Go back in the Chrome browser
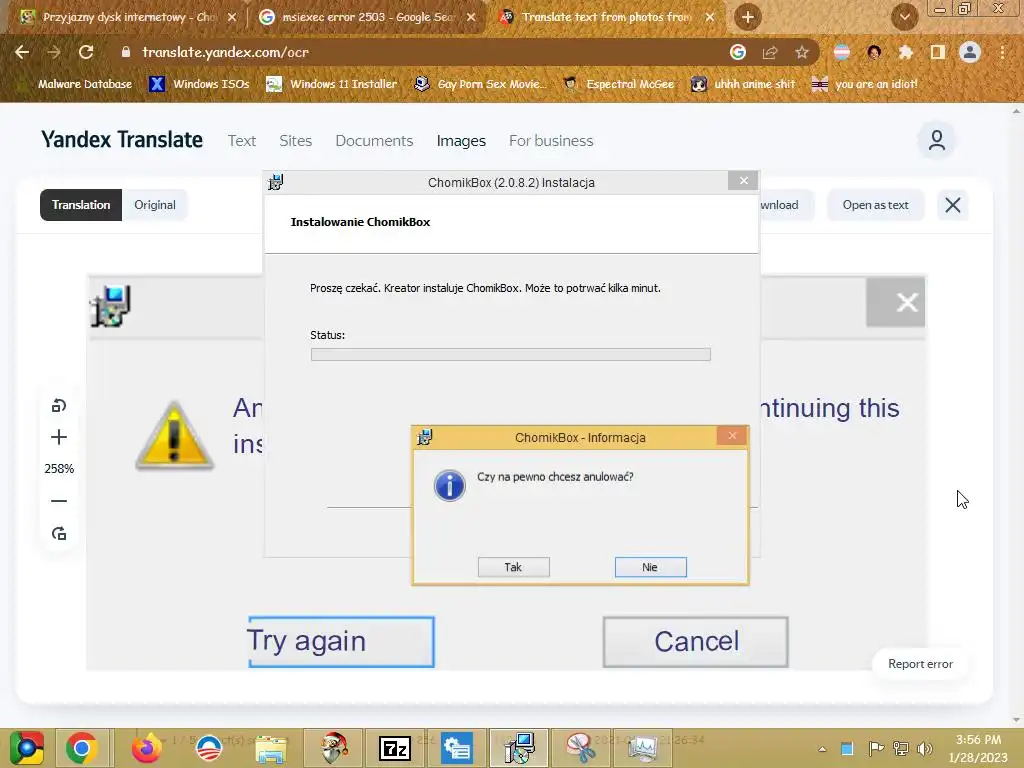This screenshot has width=1024, height=768. [x=22, y=52]
